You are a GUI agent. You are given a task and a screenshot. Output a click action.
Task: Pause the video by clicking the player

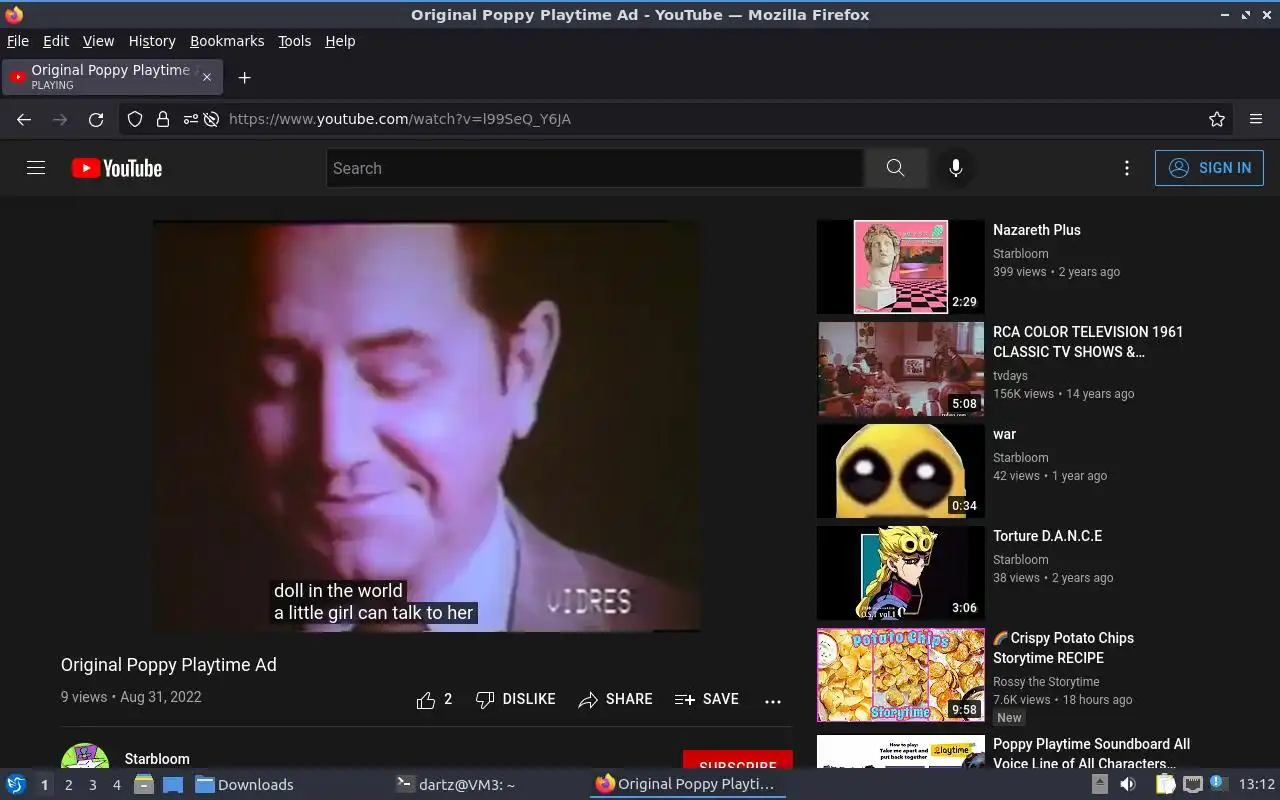[x=426, y=426]
